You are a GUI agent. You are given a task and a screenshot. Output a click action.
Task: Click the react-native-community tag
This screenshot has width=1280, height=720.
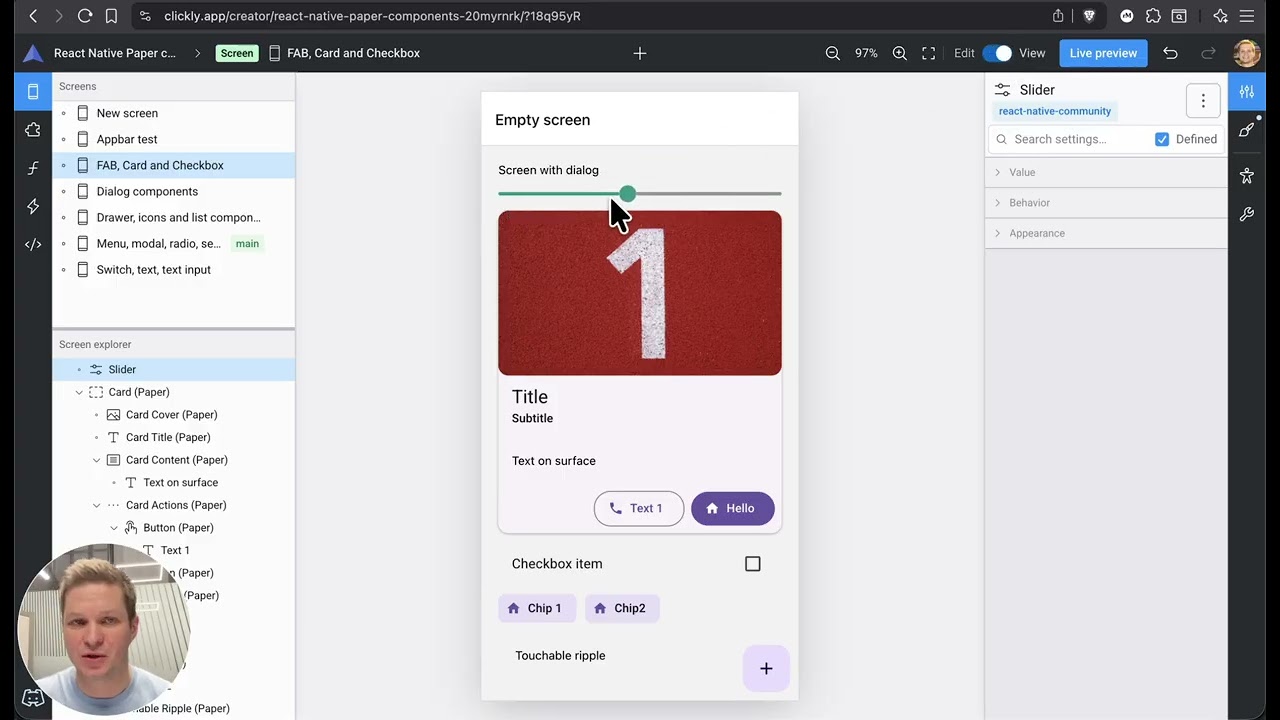tap(1054, 111)
